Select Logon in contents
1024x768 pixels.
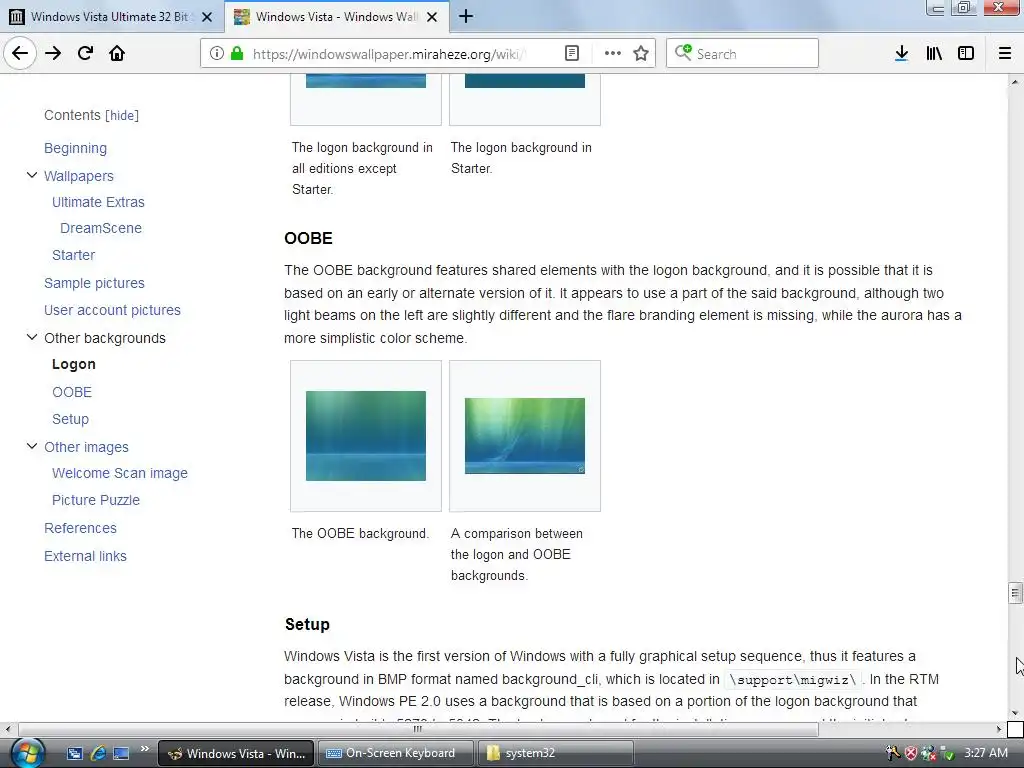74,364
